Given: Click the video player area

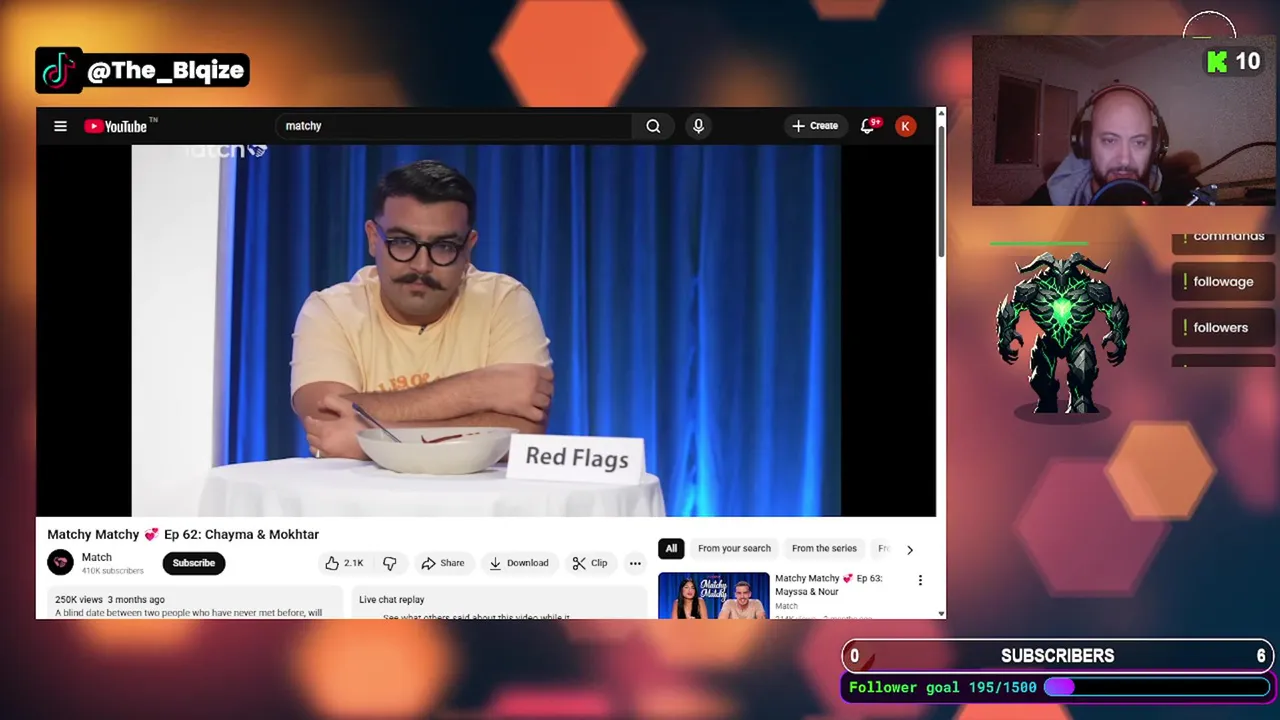Looking at the screenshot, I should (x=486, y=330).
